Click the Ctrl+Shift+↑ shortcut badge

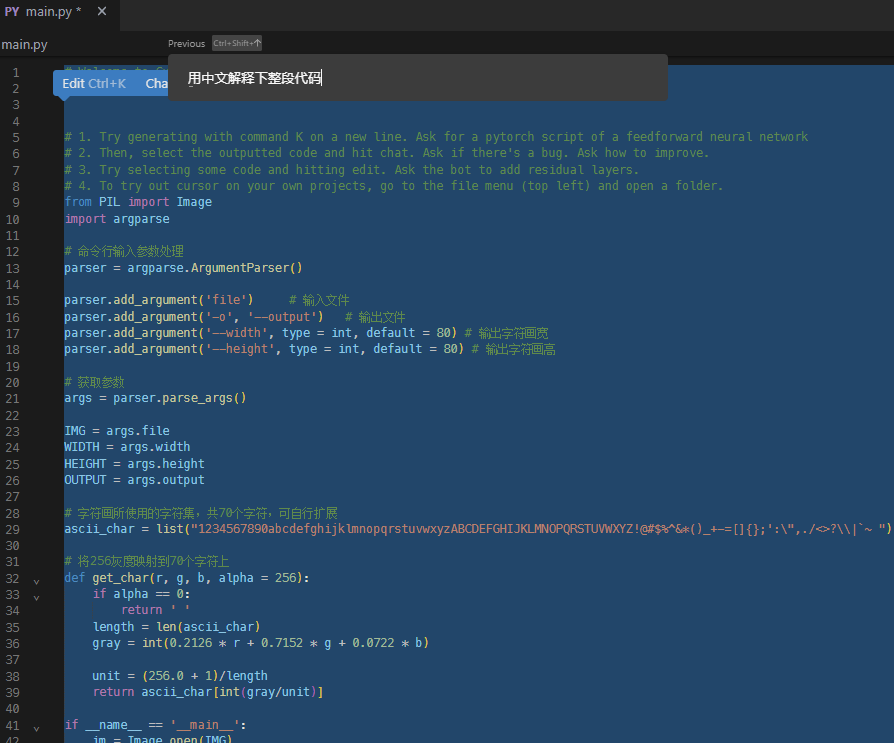pyautogui.click(x=237, y=44)
